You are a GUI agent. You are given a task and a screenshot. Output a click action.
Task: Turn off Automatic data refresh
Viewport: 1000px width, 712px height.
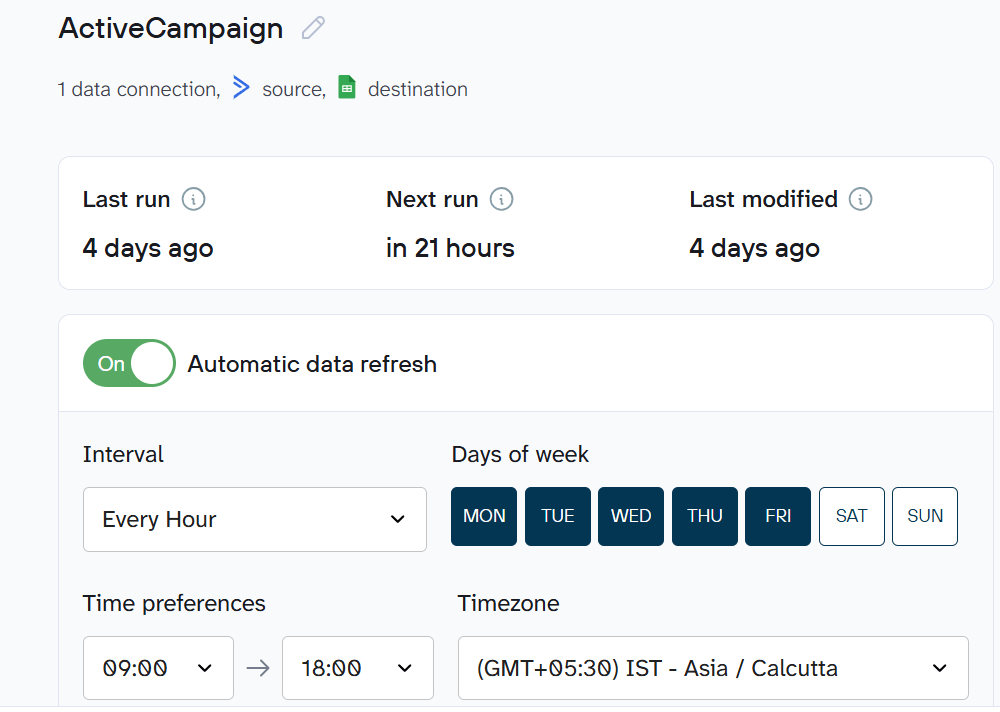pos(128,363)
